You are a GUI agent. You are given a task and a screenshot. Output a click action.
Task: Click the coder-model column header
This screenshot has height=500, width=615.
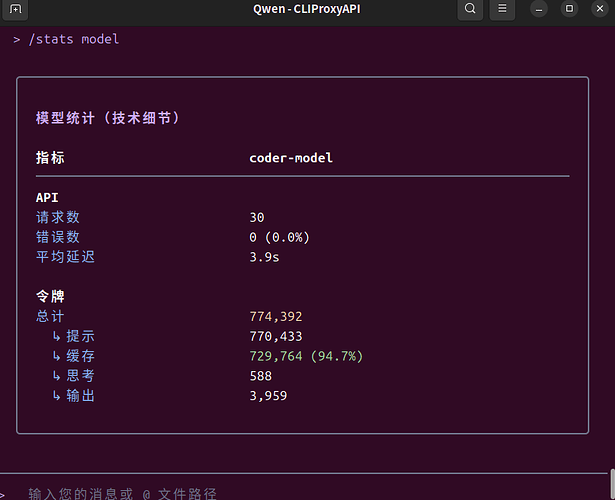(291, 158)
